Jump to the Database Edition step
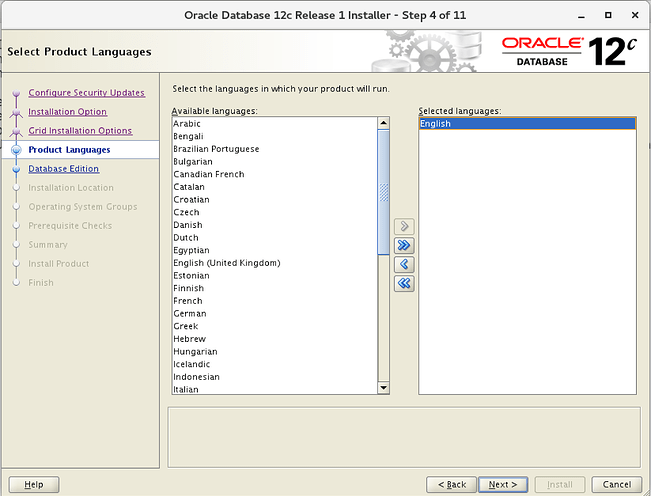651x496 pixels. (x=64, y=169)
